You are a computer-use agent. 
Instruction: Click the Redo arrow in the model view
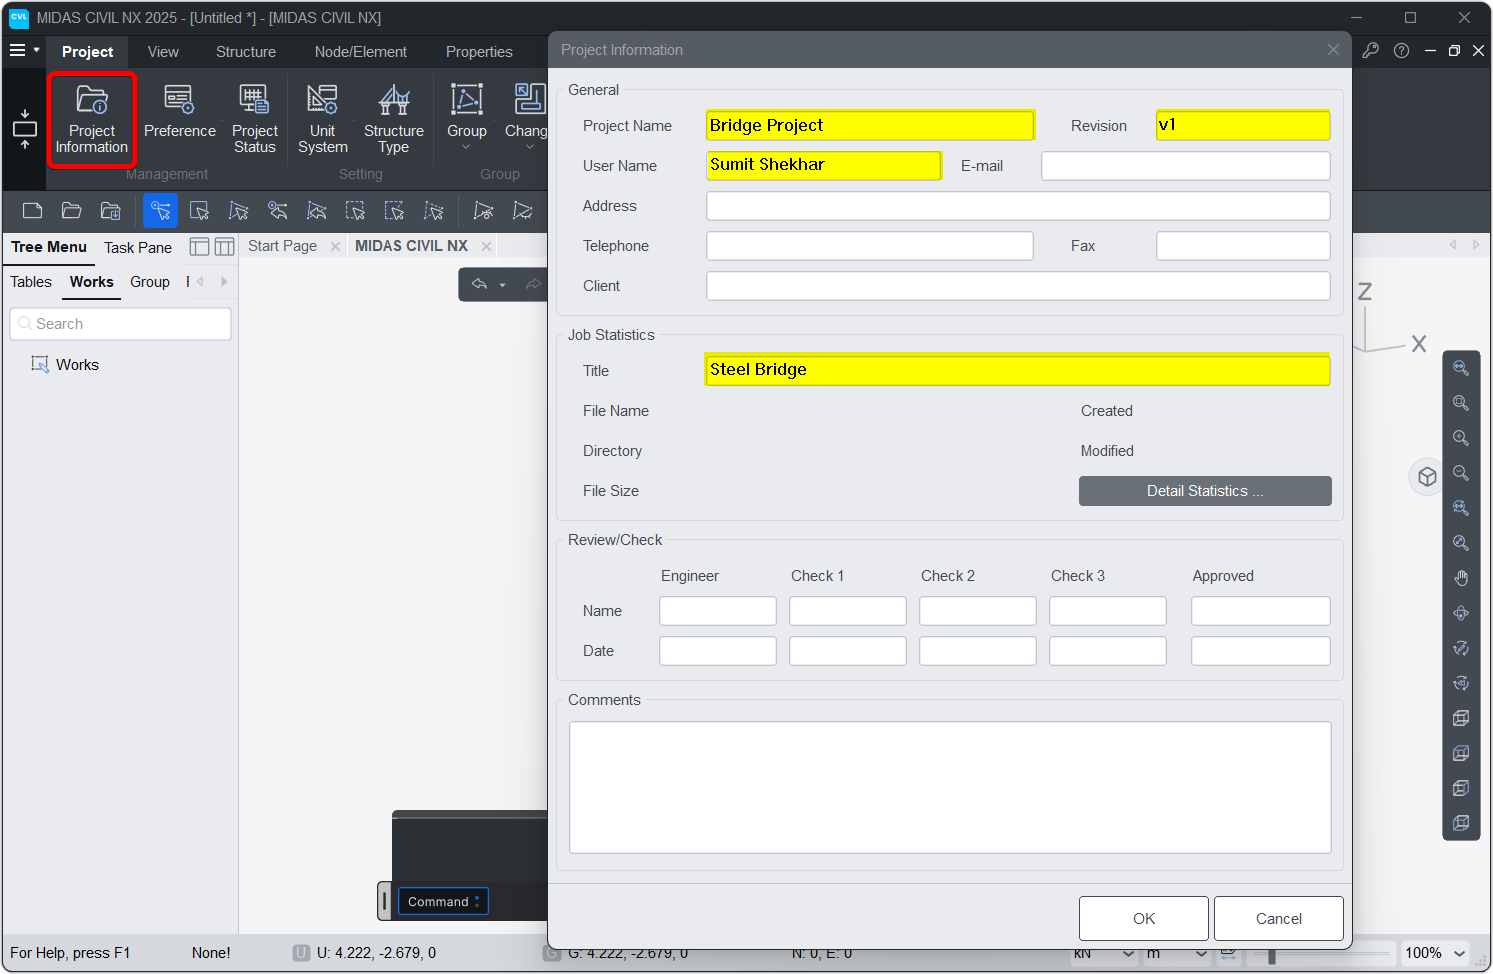click(533, 284)
